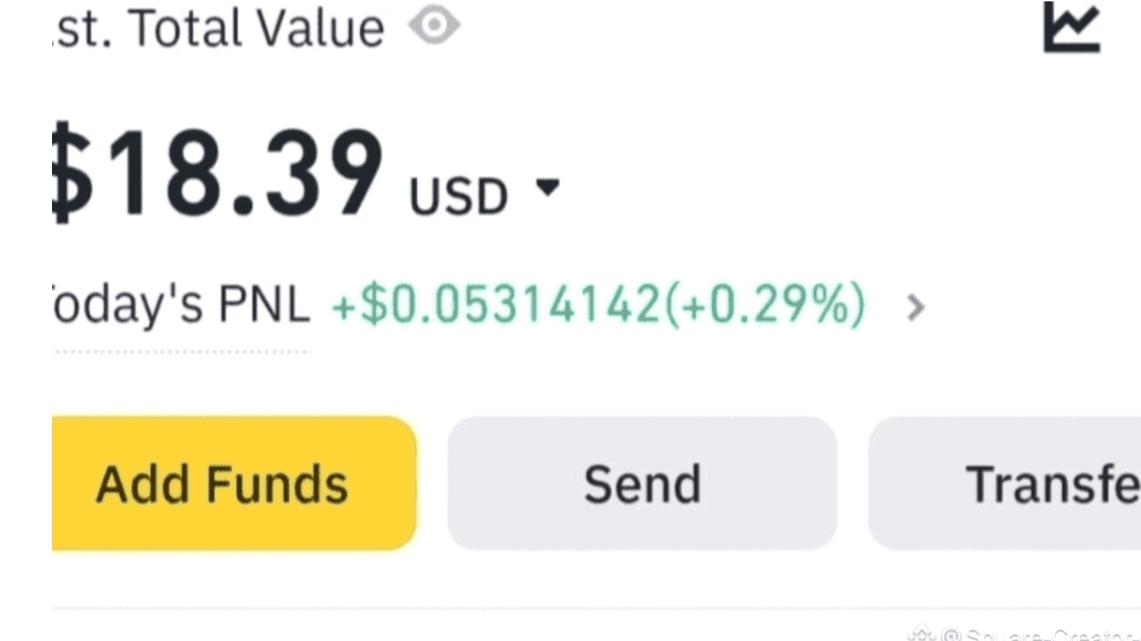This screenshot has width=1141, height=641.
Task: Open the portfolio line chart icon
Action: (x=1072, y=27)
